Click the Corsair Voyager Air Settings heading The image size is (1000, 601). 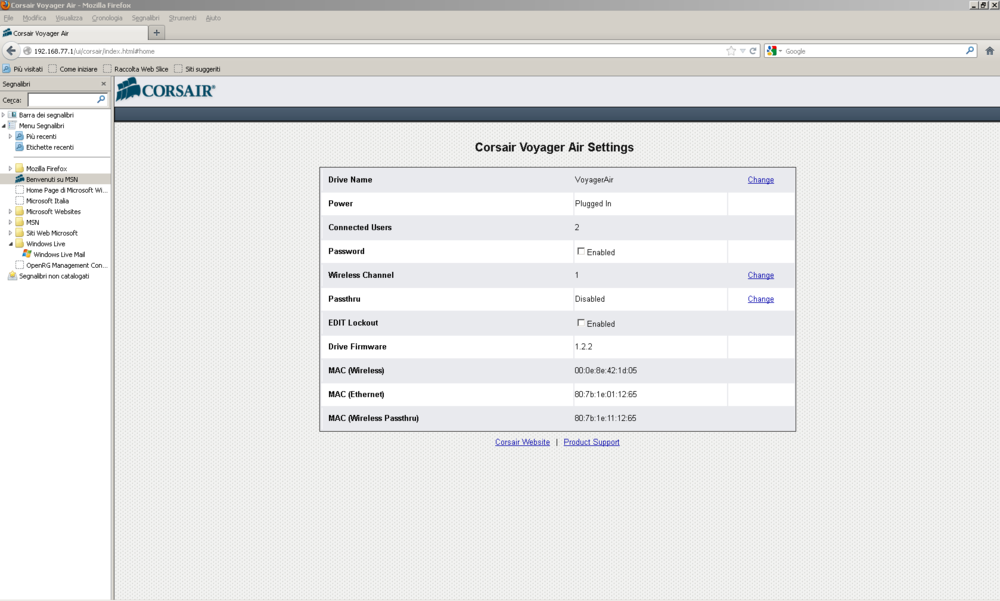pos(554,147)
